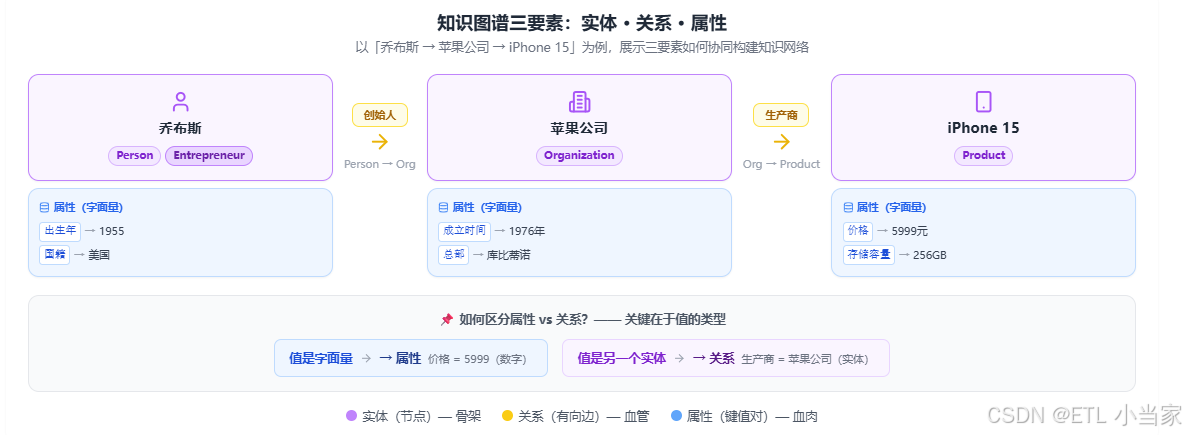Click the legend text 关系 (有向边) — 血管

(x=583, y=416)
